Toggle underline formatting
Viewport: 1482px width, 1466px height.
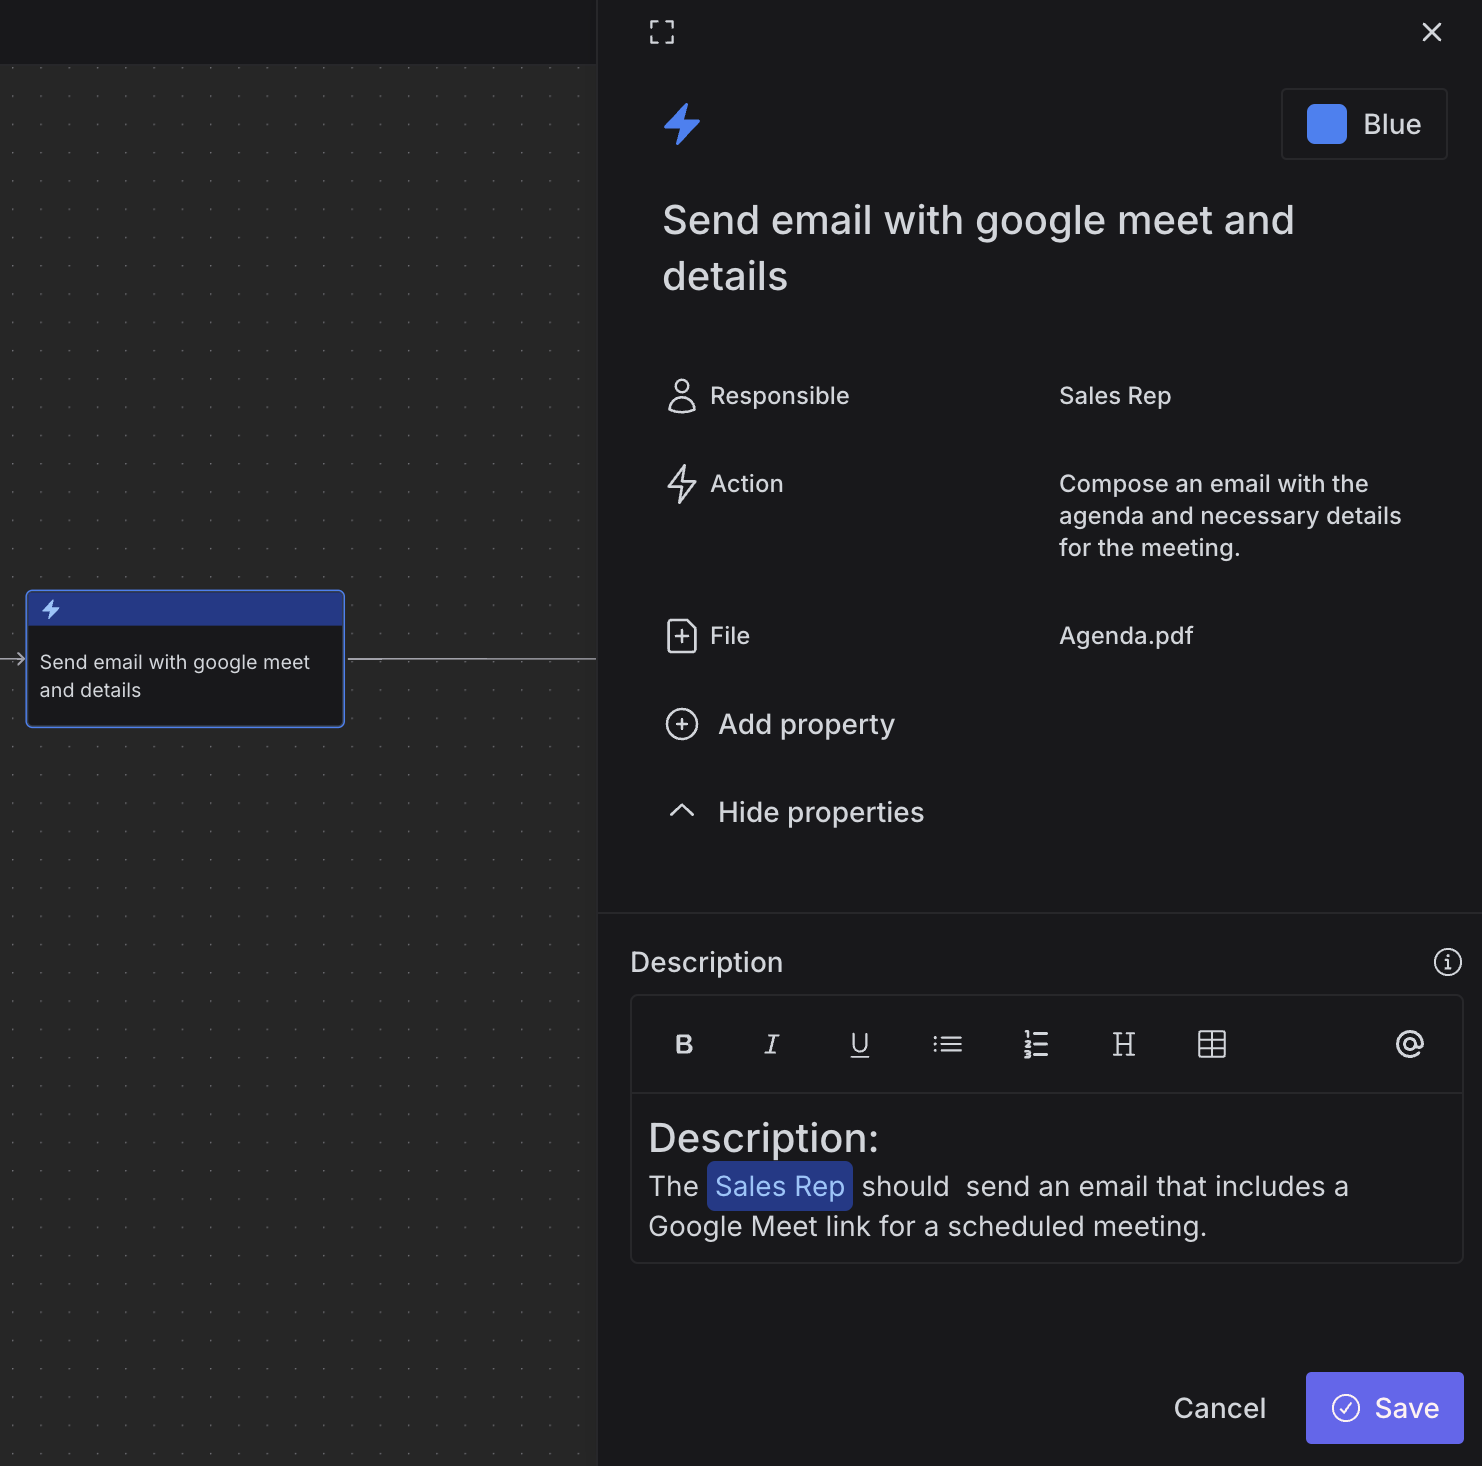pos(859,1045)
